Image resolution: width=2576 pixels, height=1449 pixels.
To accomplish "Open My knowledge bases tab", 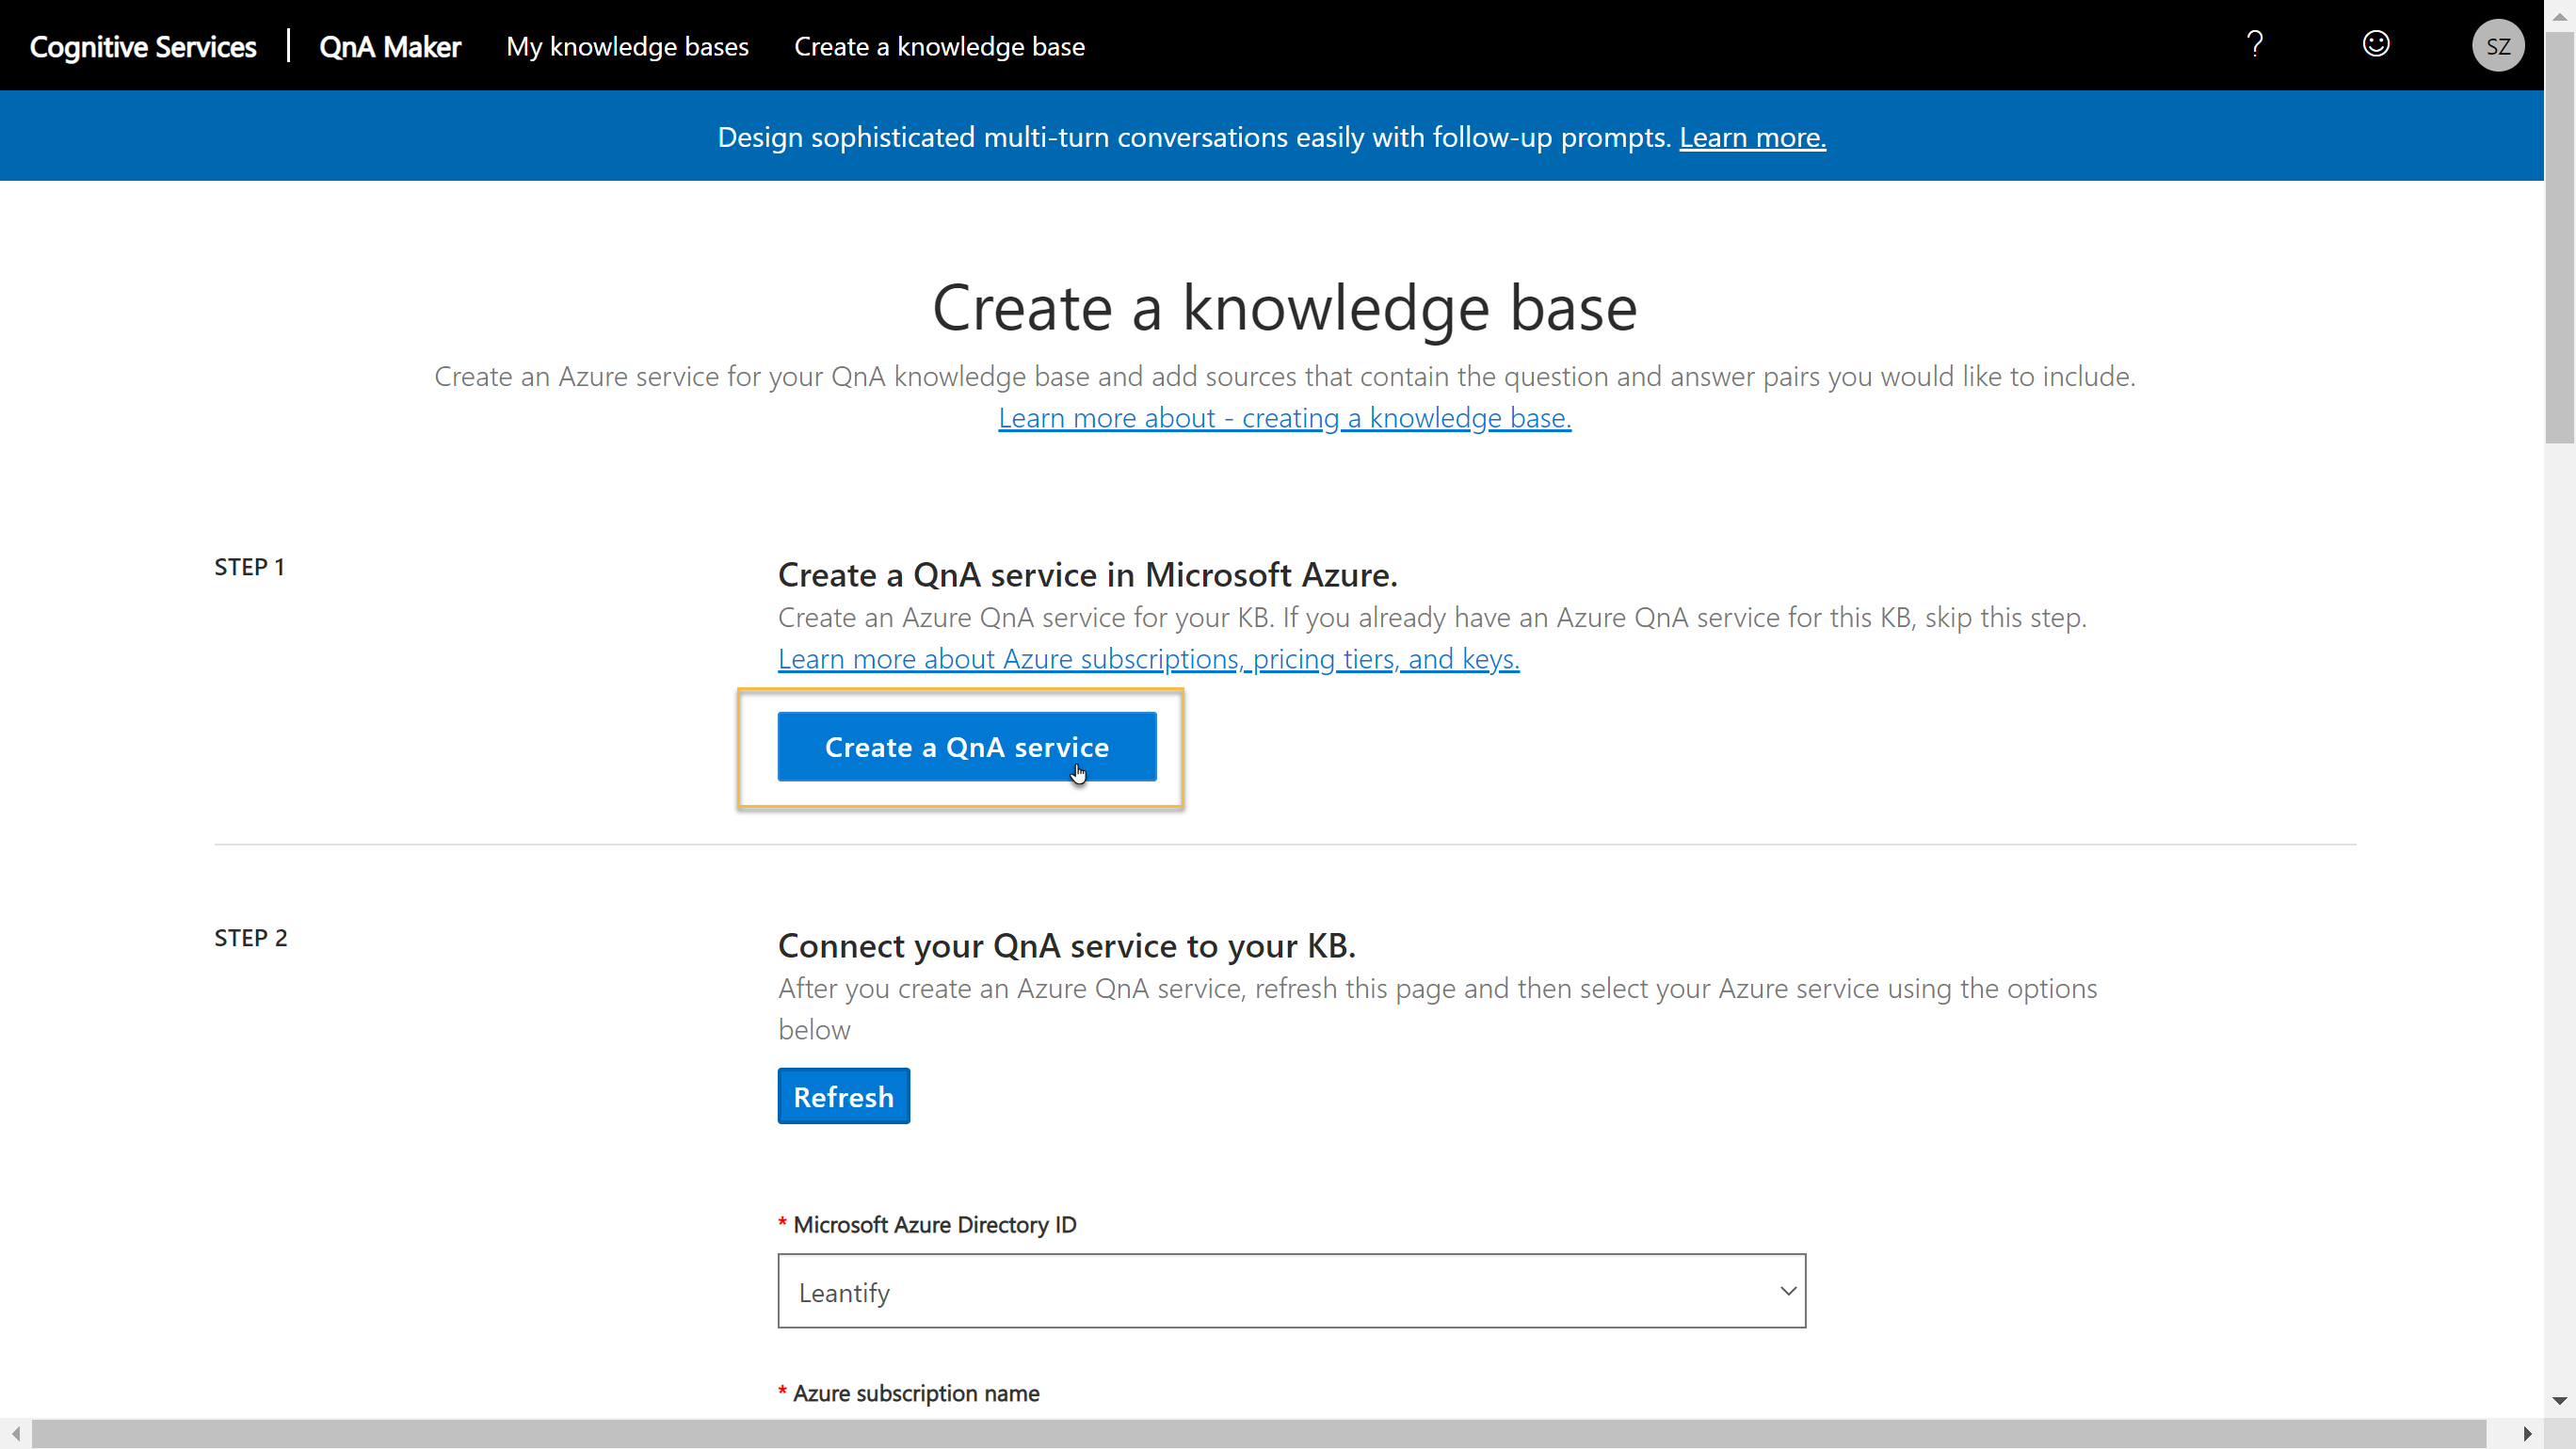I will 627,47.
